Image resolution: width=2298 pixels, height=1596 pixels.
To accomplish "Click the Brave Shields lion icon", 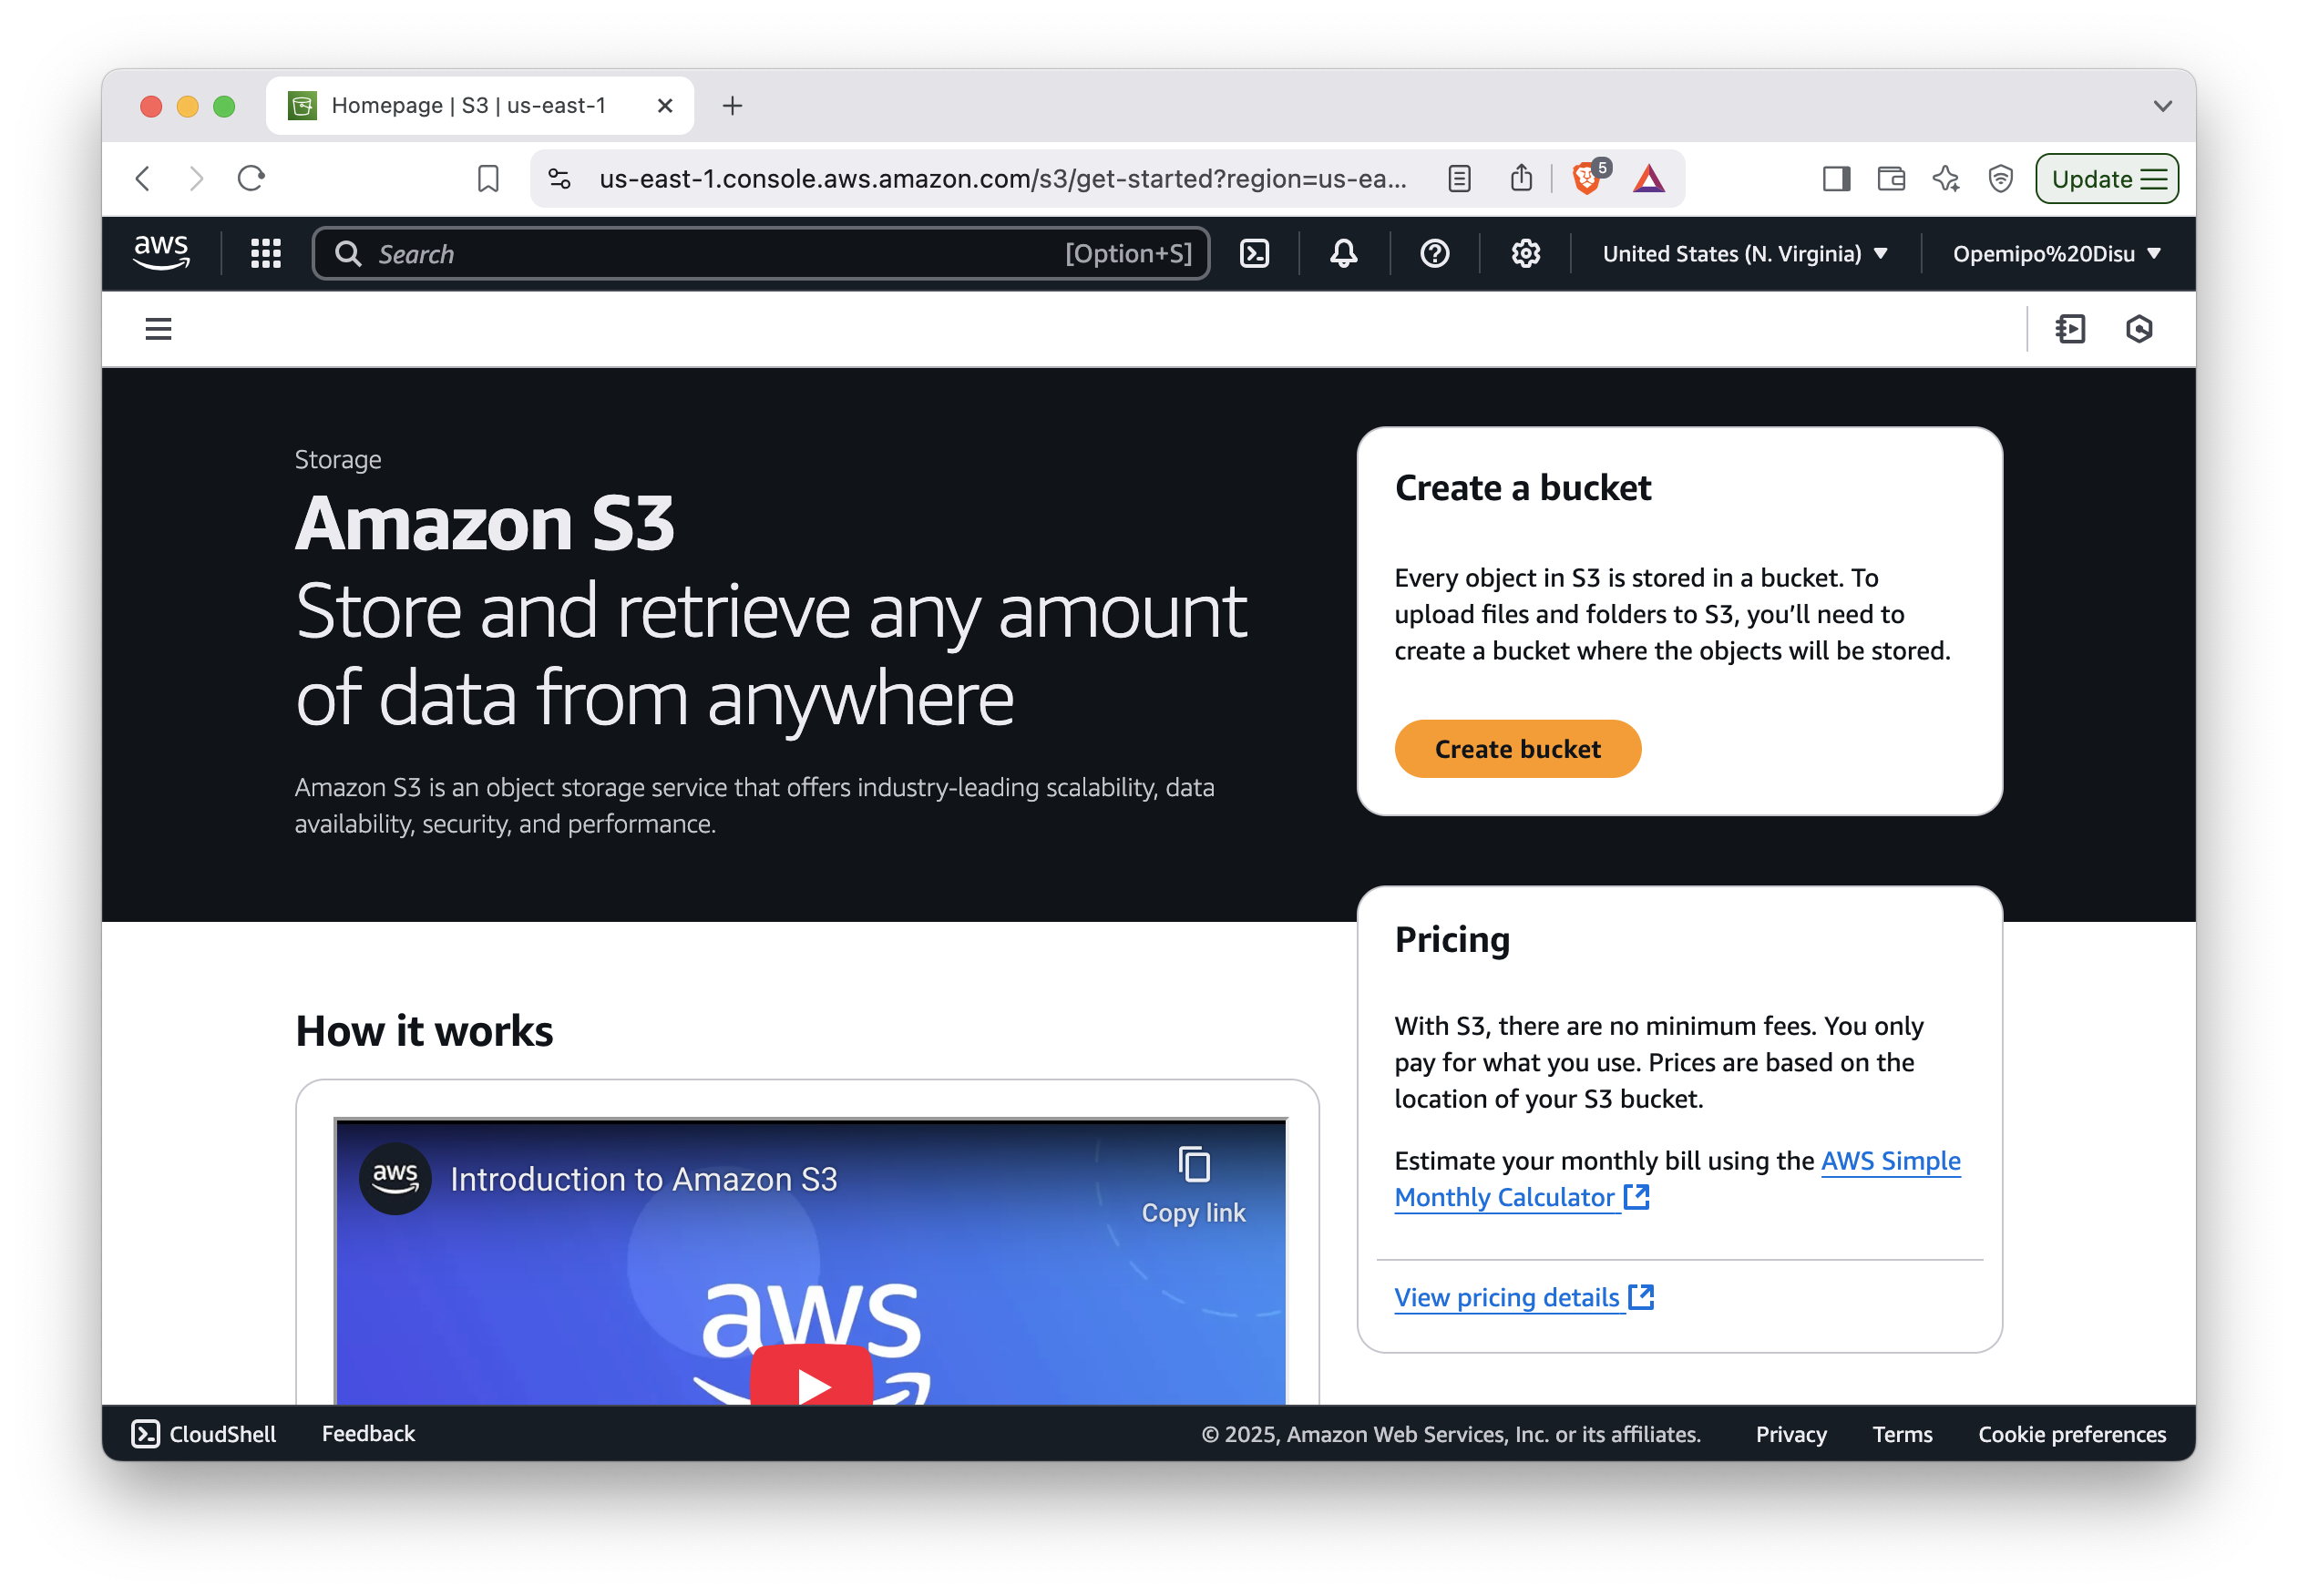I will coord(1586,179).
